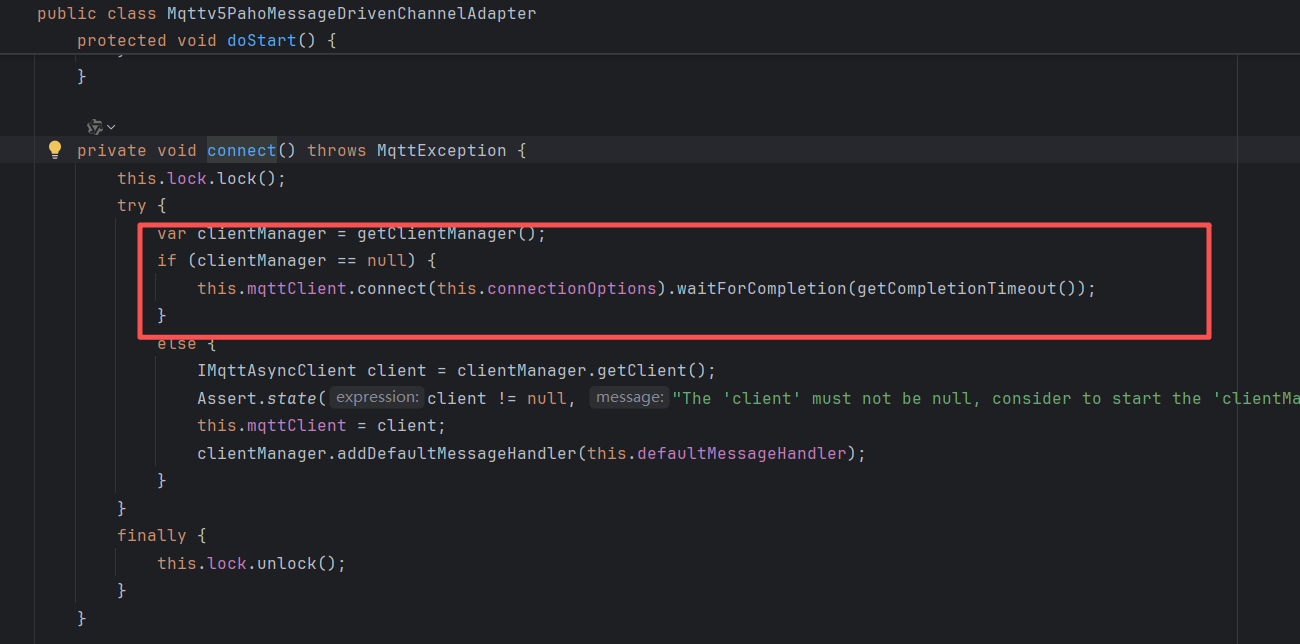Place cursor on this.lock.unlock() line

point(250,563)
